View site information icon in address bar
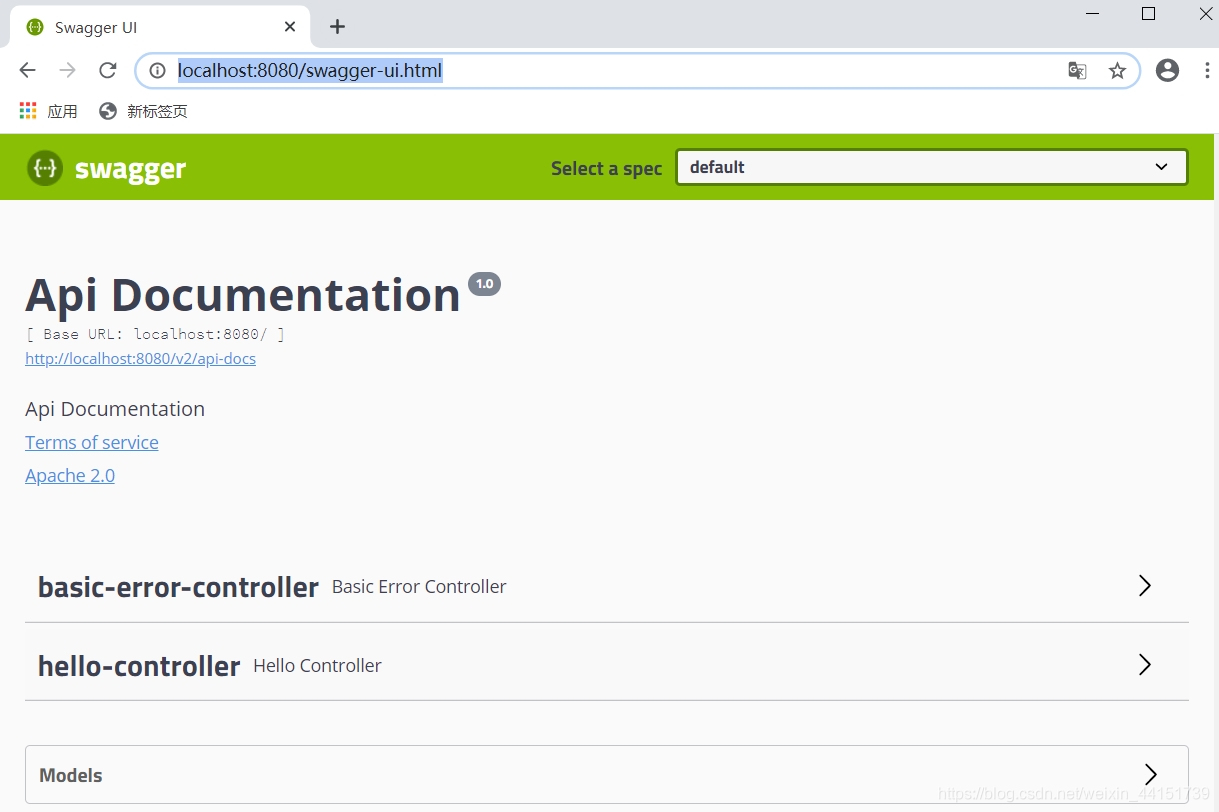This screenshot has width=1219, height=812. (x=157, y=70)
